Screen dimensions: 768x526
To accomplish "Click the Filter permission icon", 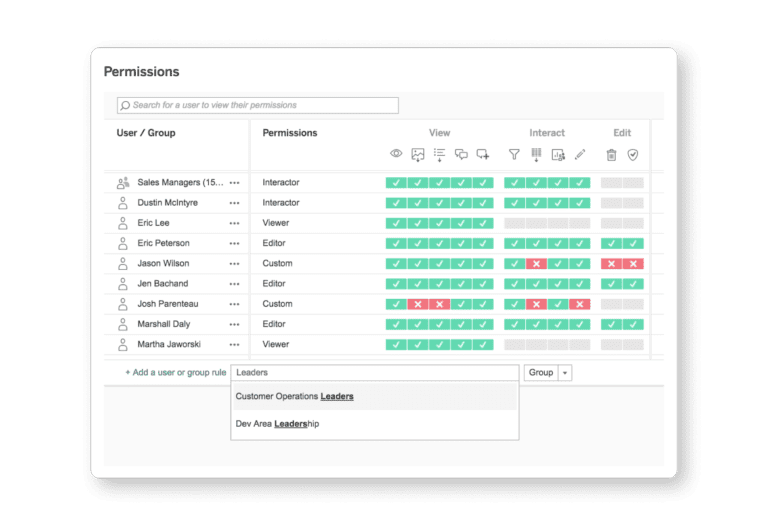I will 514,155.
